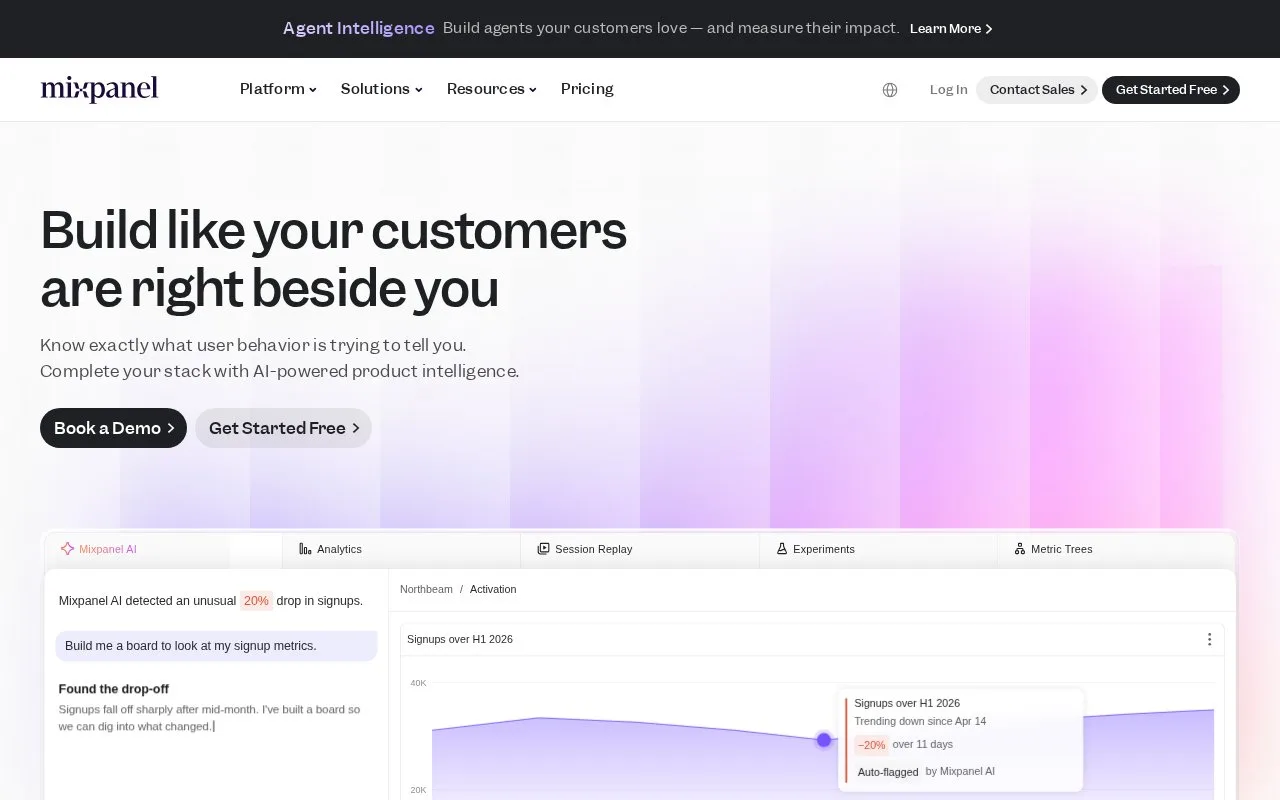This screenshot has height=800, width=1280.
Task: Expand the Resources menu
Action: (491, 89)
